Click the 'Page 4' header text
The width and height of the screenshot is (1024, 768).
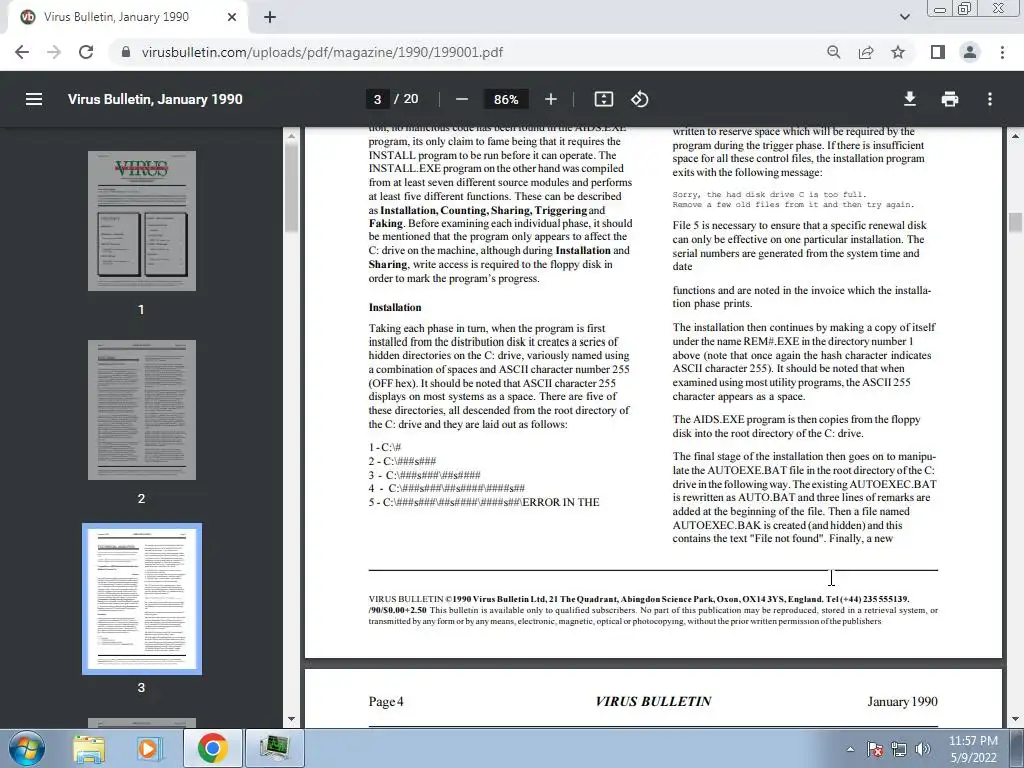pyautogui.click(x=386, y=701)
